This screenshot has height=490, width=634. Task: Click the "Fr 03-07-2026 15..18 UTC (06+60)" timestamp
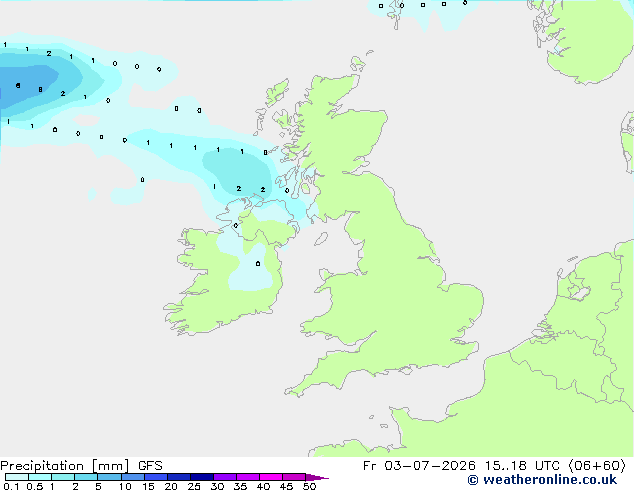tap(494, 466)
